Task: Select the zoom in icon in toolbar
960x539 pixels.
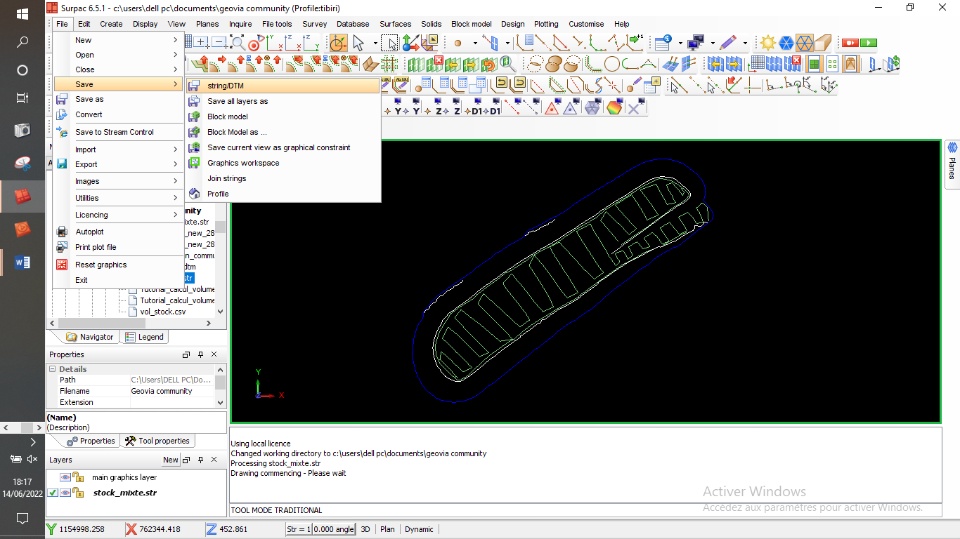Action: pyautogui.click(x=201, y=42)
